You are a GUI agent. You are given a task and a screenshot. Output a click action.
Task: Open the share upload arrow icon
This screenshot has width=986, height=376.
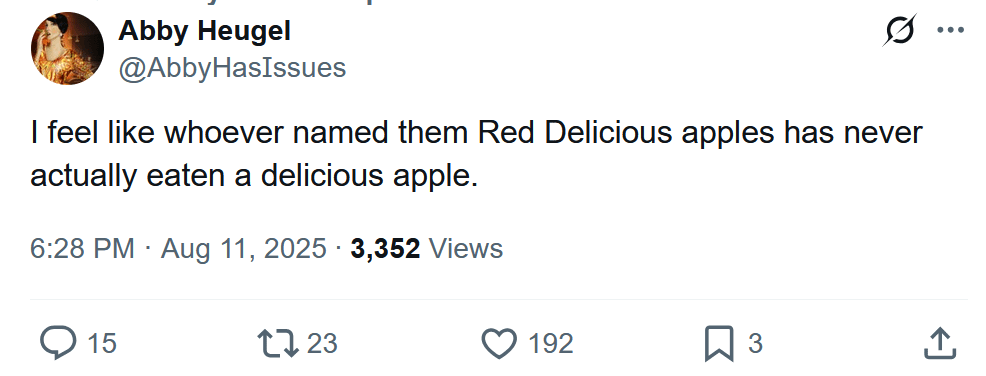940,343
